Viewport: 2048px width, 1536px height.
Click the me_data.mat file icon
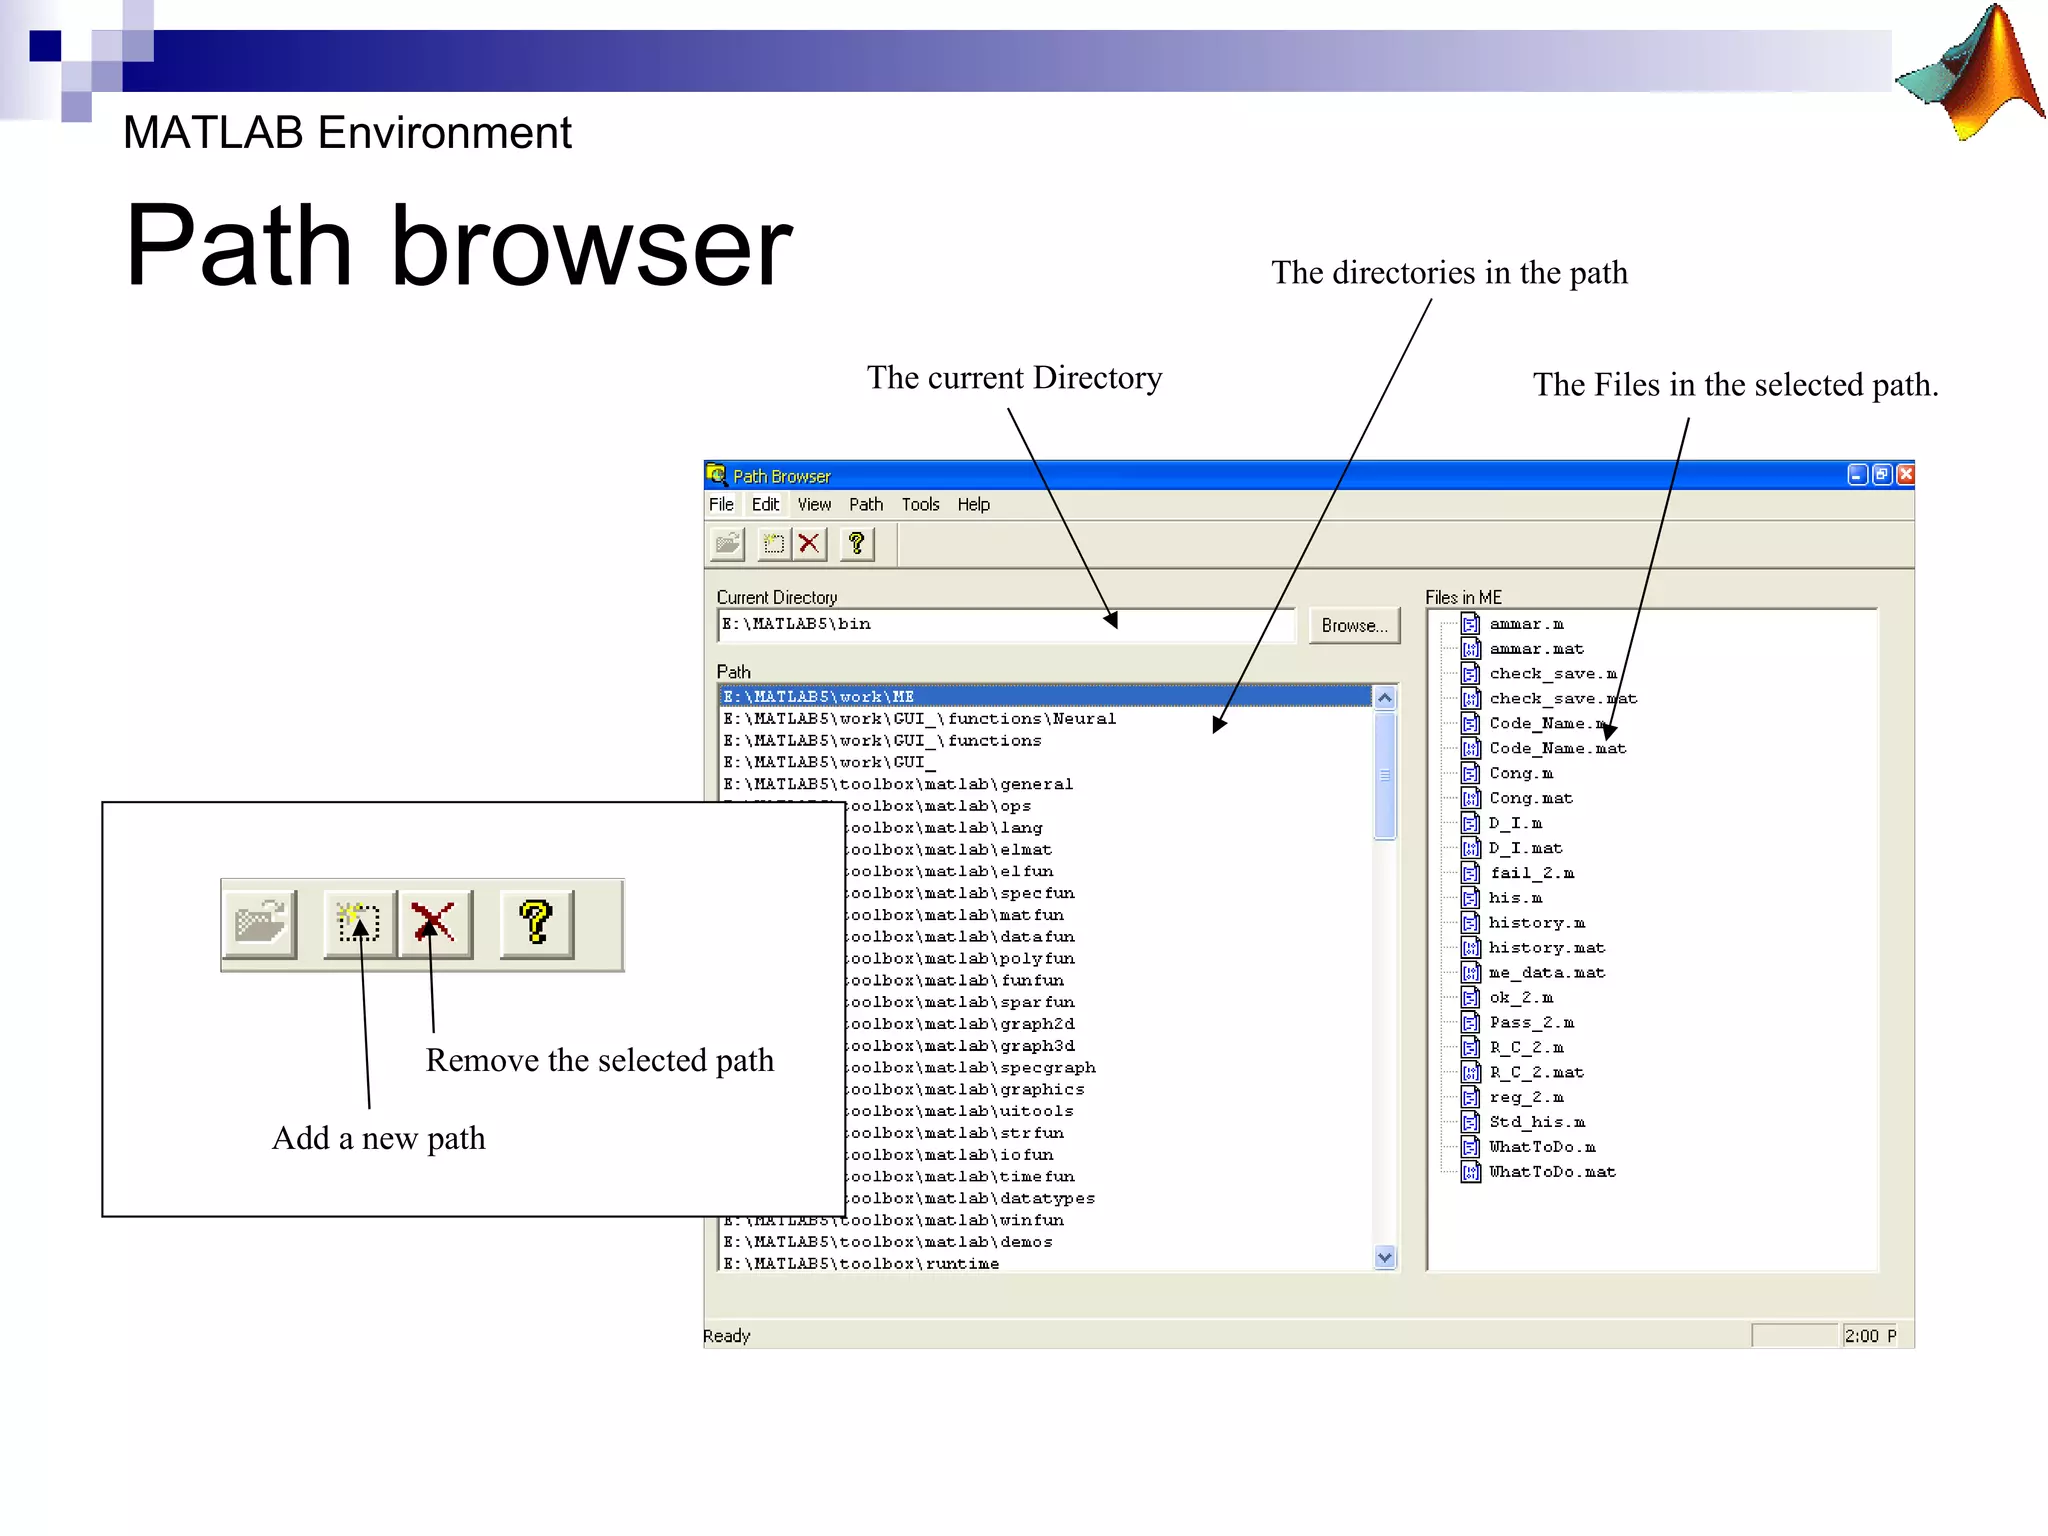[1470, 973]
